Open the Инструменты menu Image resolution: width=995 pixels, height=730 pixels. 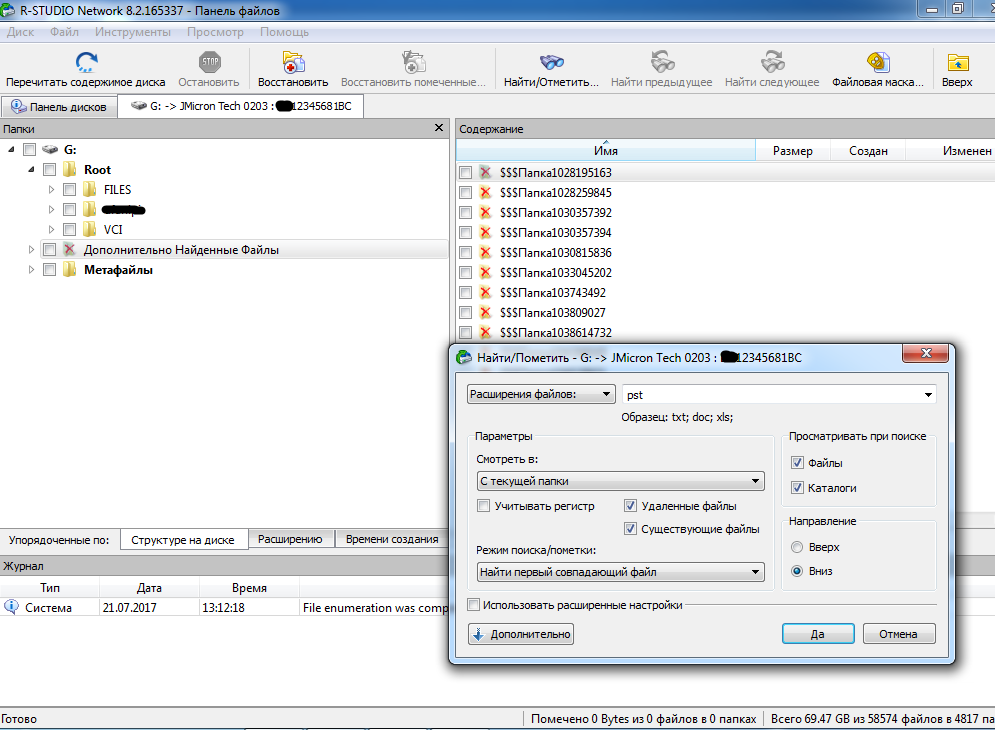[x=133, y=32]
